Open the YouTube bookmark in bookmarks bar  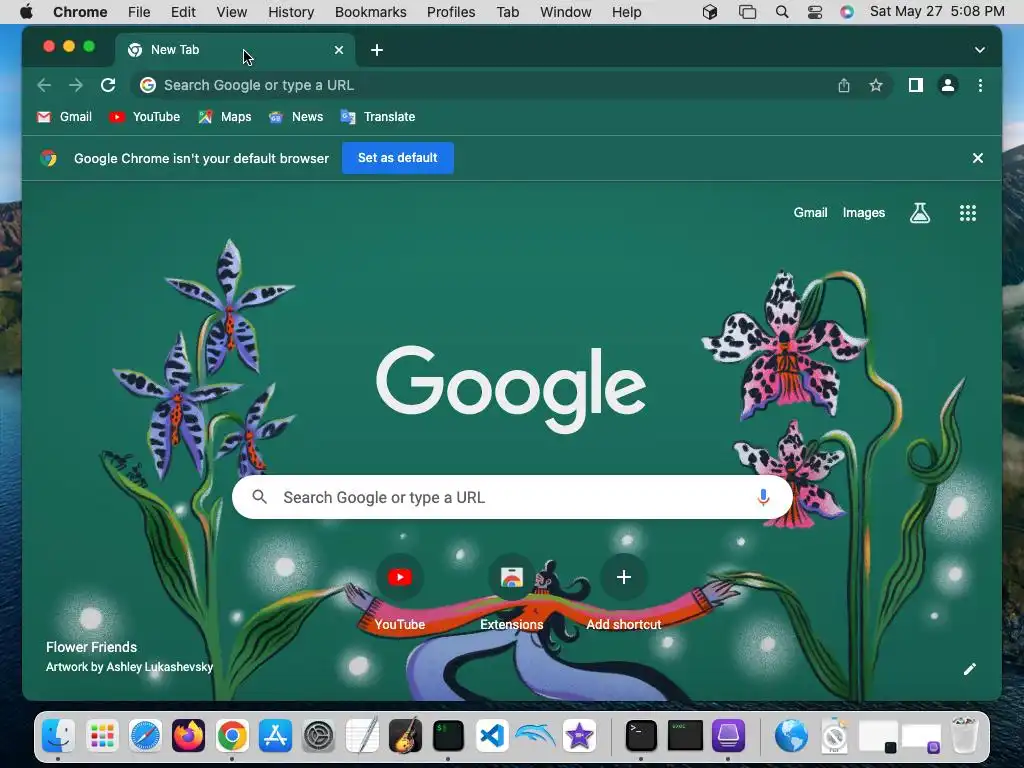(x=144, y=117)
